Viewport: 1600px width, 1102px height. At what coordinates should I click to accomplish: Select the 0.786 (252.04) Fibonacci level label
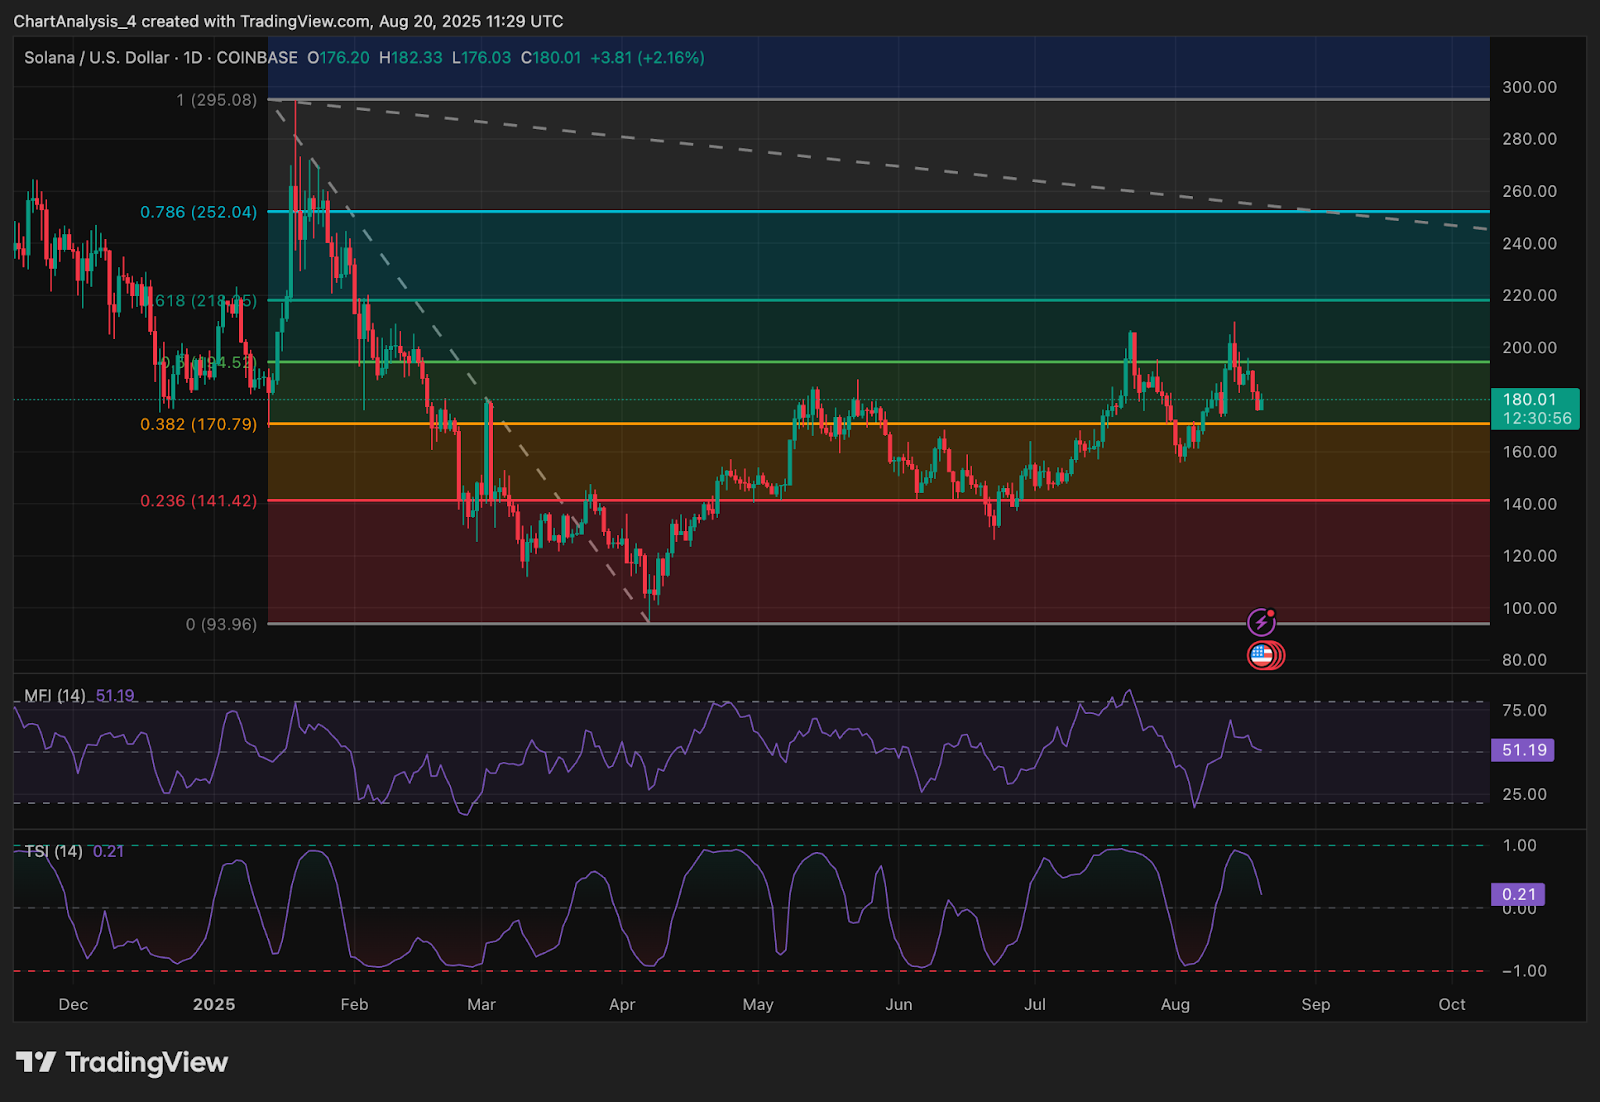pyautogui.click(x=198, y=212)
